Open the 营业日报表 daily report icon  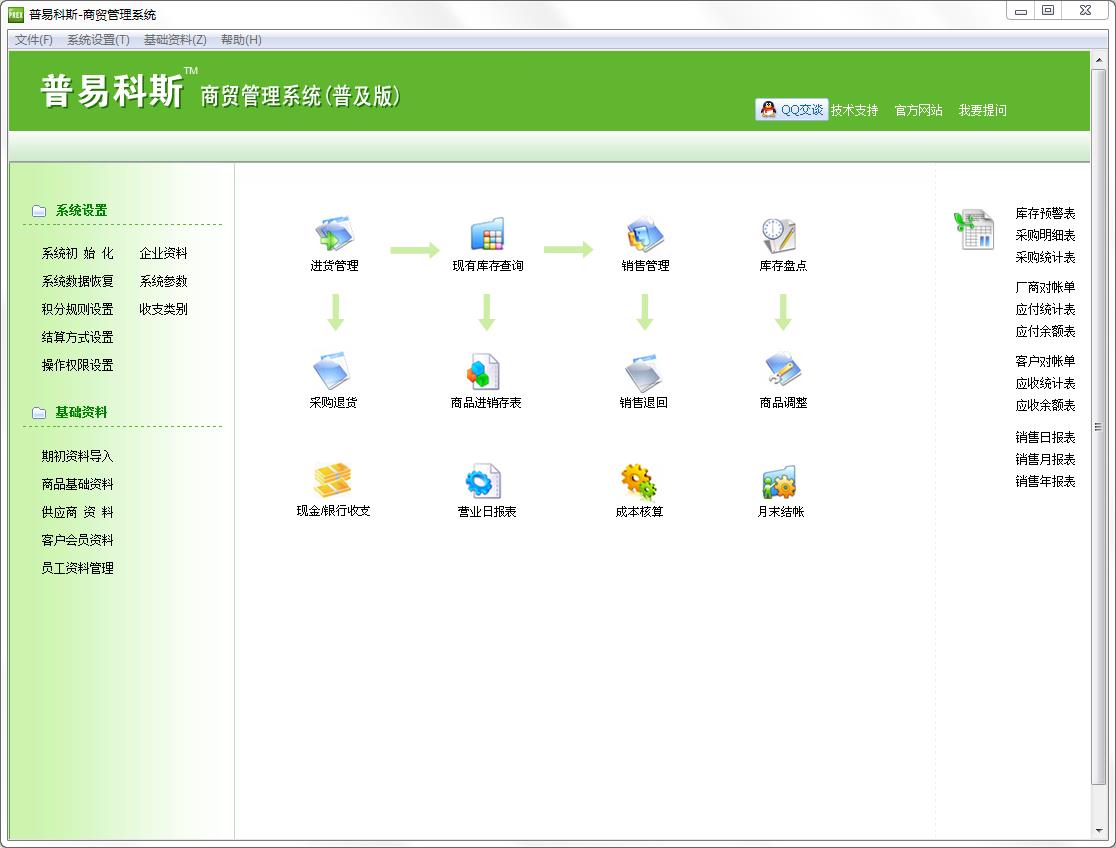[483, 481]
